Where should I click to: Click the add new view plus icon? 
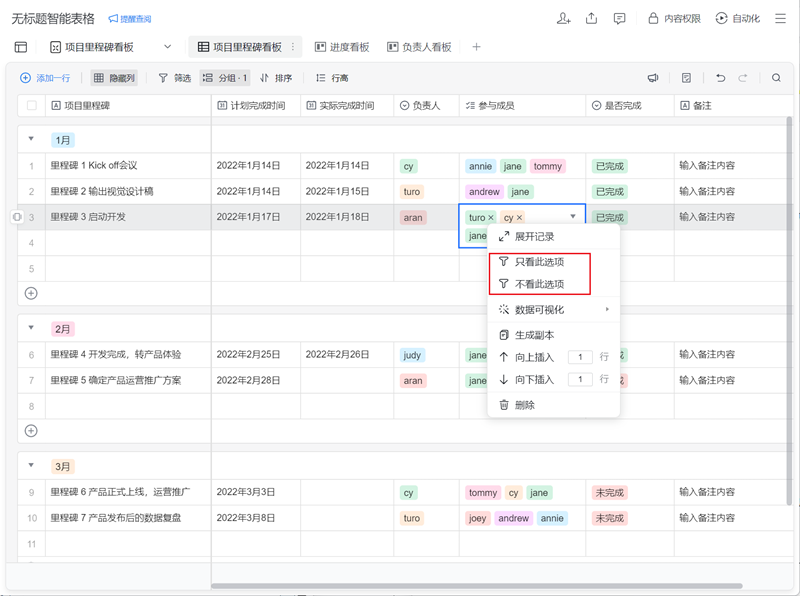click(477, 47)
